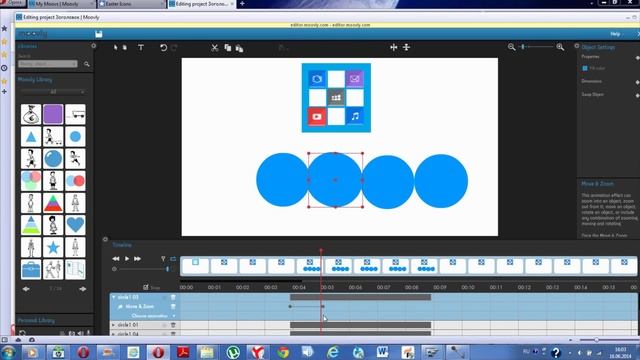The height and width of the screenshot is (360, 640).
Task: Go to the previous library page
Action: 26,289
